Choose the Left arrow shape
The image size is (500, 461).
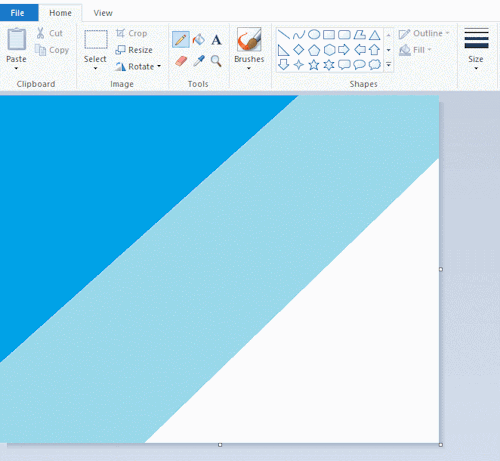(360, 50)
